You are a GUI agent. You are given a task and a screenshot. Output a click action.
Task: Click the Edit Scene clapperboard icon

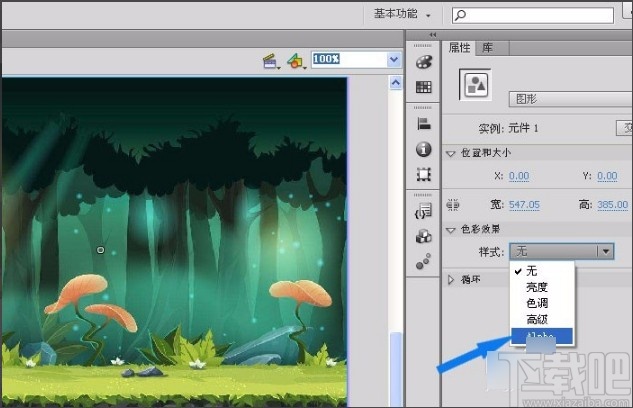[x=270, y=61]
